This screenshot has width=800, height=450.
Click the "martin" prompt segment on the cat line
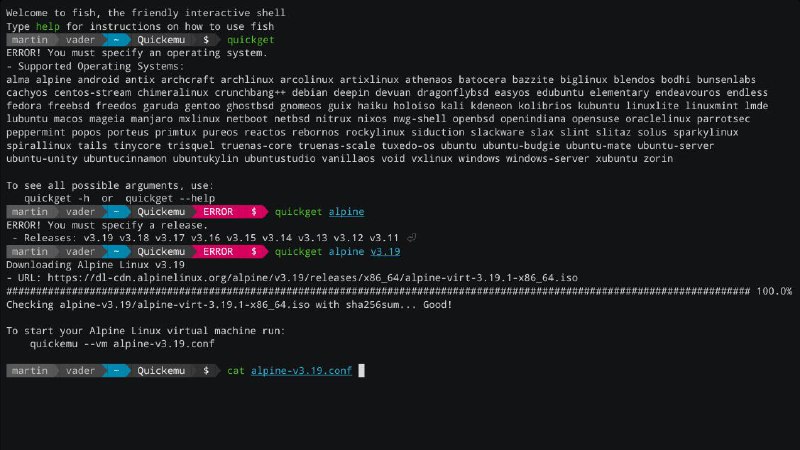click(30, 371)
